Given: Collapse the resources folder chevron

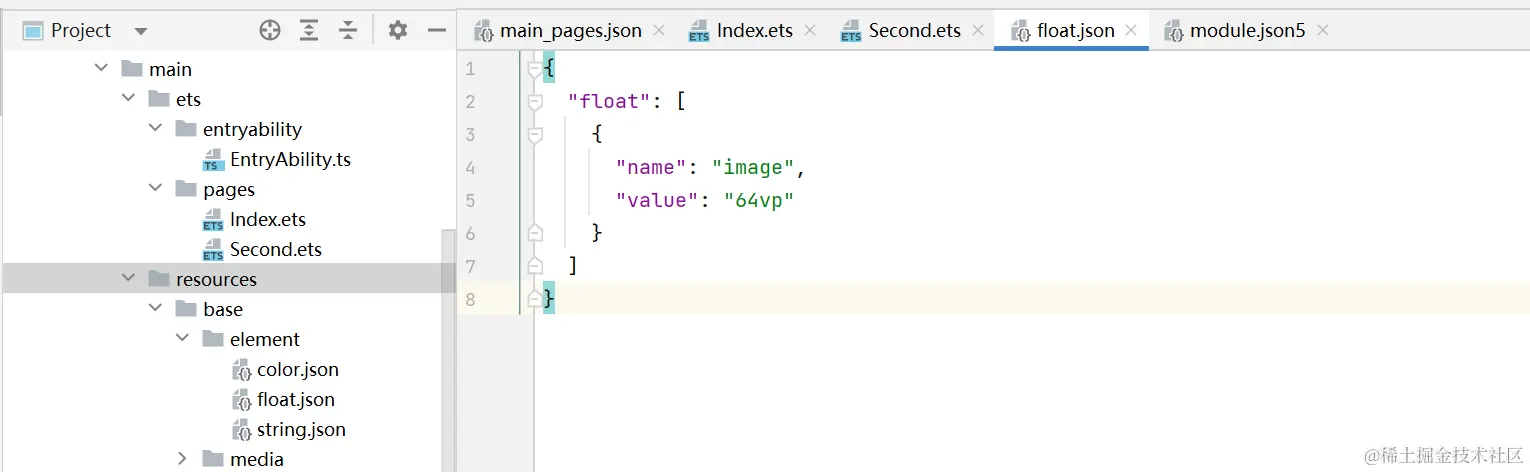Looking at the screenshot, I should click(x=128, y=278).
